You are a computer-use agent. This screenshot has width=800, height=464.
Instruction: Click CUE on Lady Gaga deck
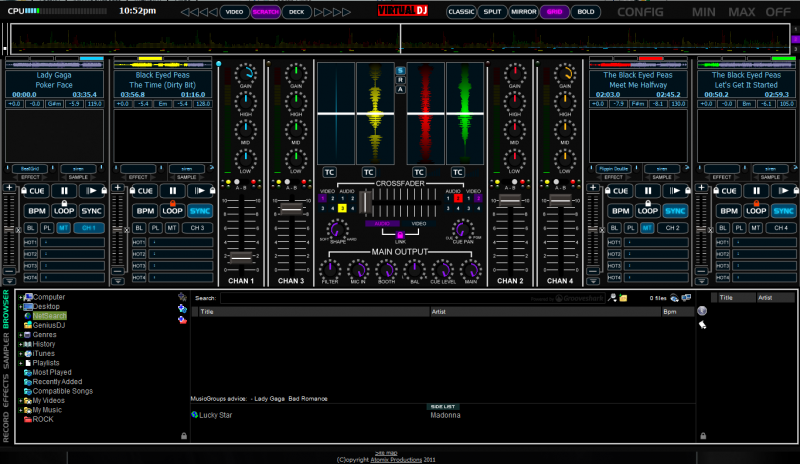(x=36, y=191)
